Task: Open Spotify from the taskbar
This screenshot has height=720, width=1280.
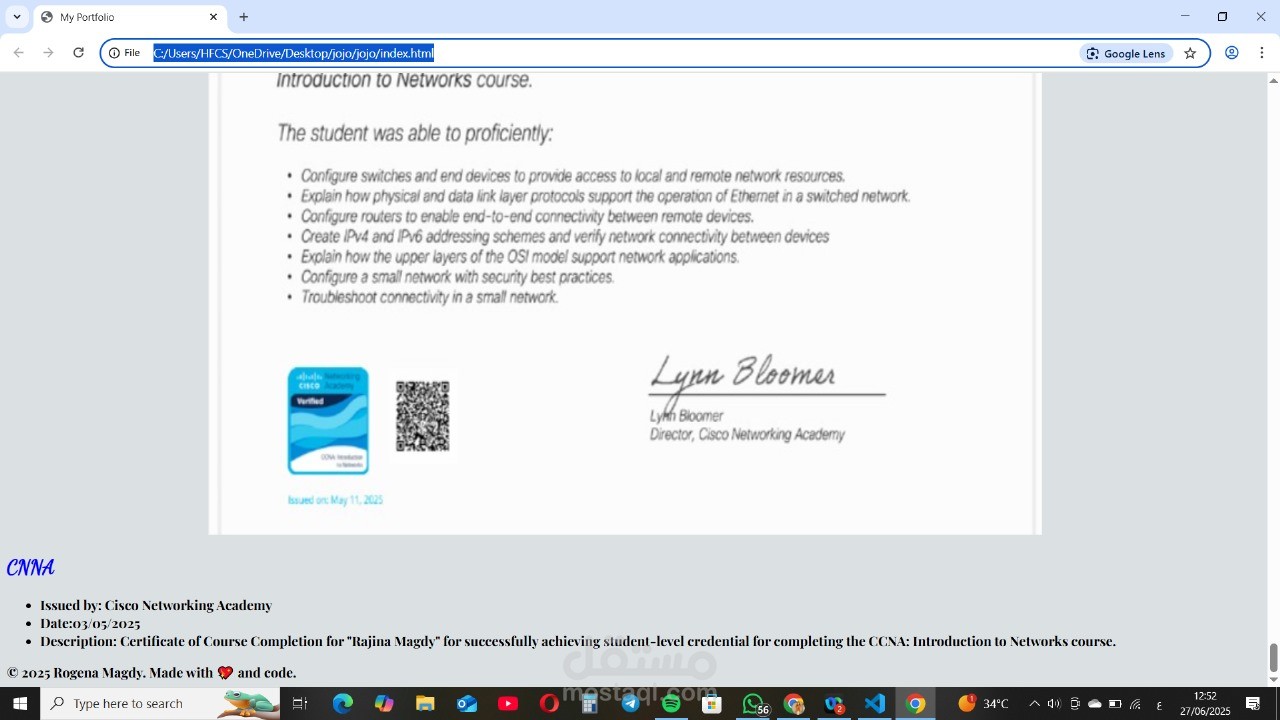Action: point(671,704)
